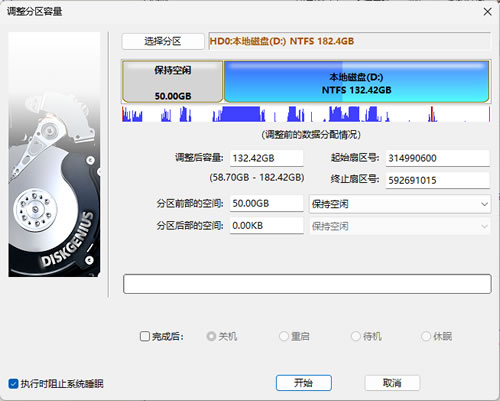This screenshot has width=500, height=401.
Task: Click the 分区前部的空间 50.00GB field
Action: (x=267, y=203)
